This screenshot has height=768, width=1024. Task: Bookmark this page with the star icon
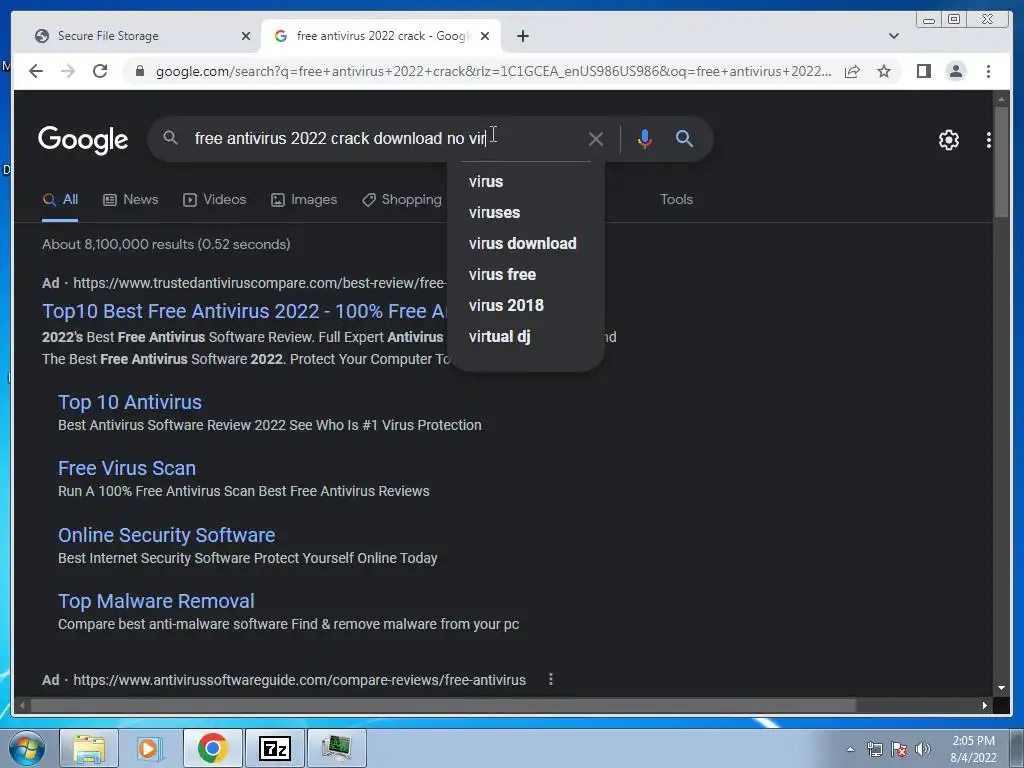pyautogui.click(x=884, y=71)
